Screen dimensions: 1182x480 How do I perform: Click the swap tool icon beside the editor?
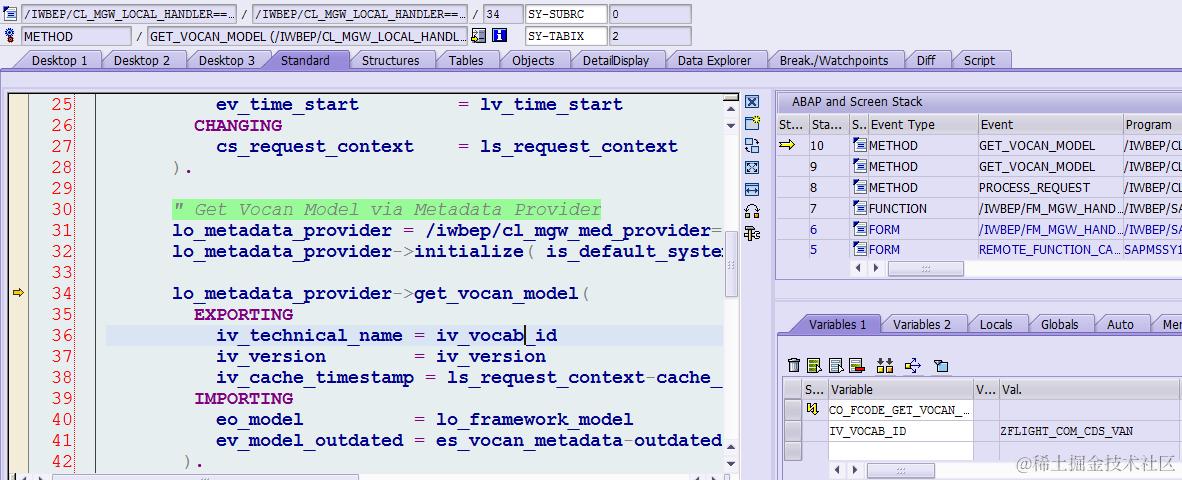coord(752,145)
